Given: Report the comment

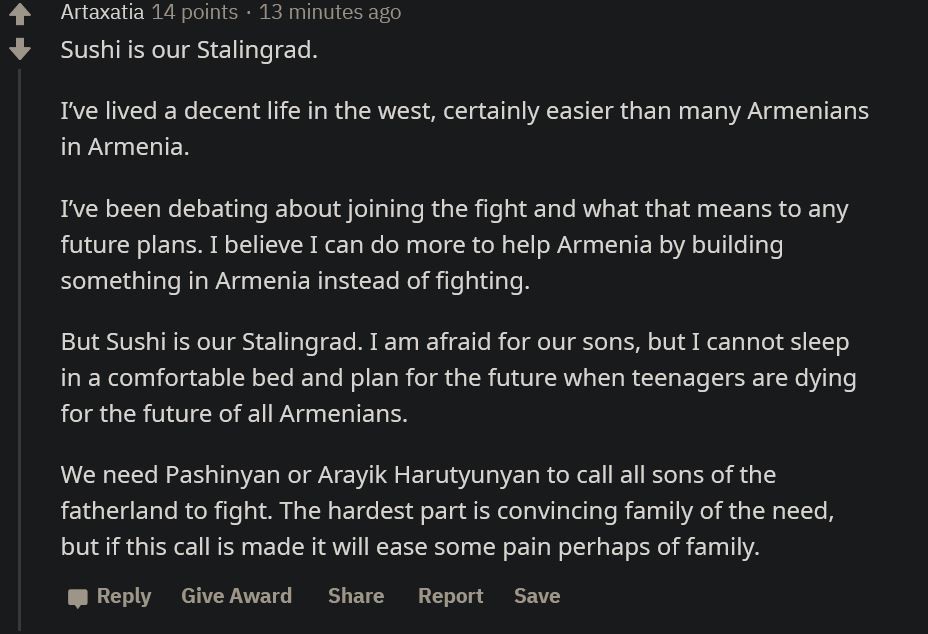Looking at the screenshot, I should 450,596.
